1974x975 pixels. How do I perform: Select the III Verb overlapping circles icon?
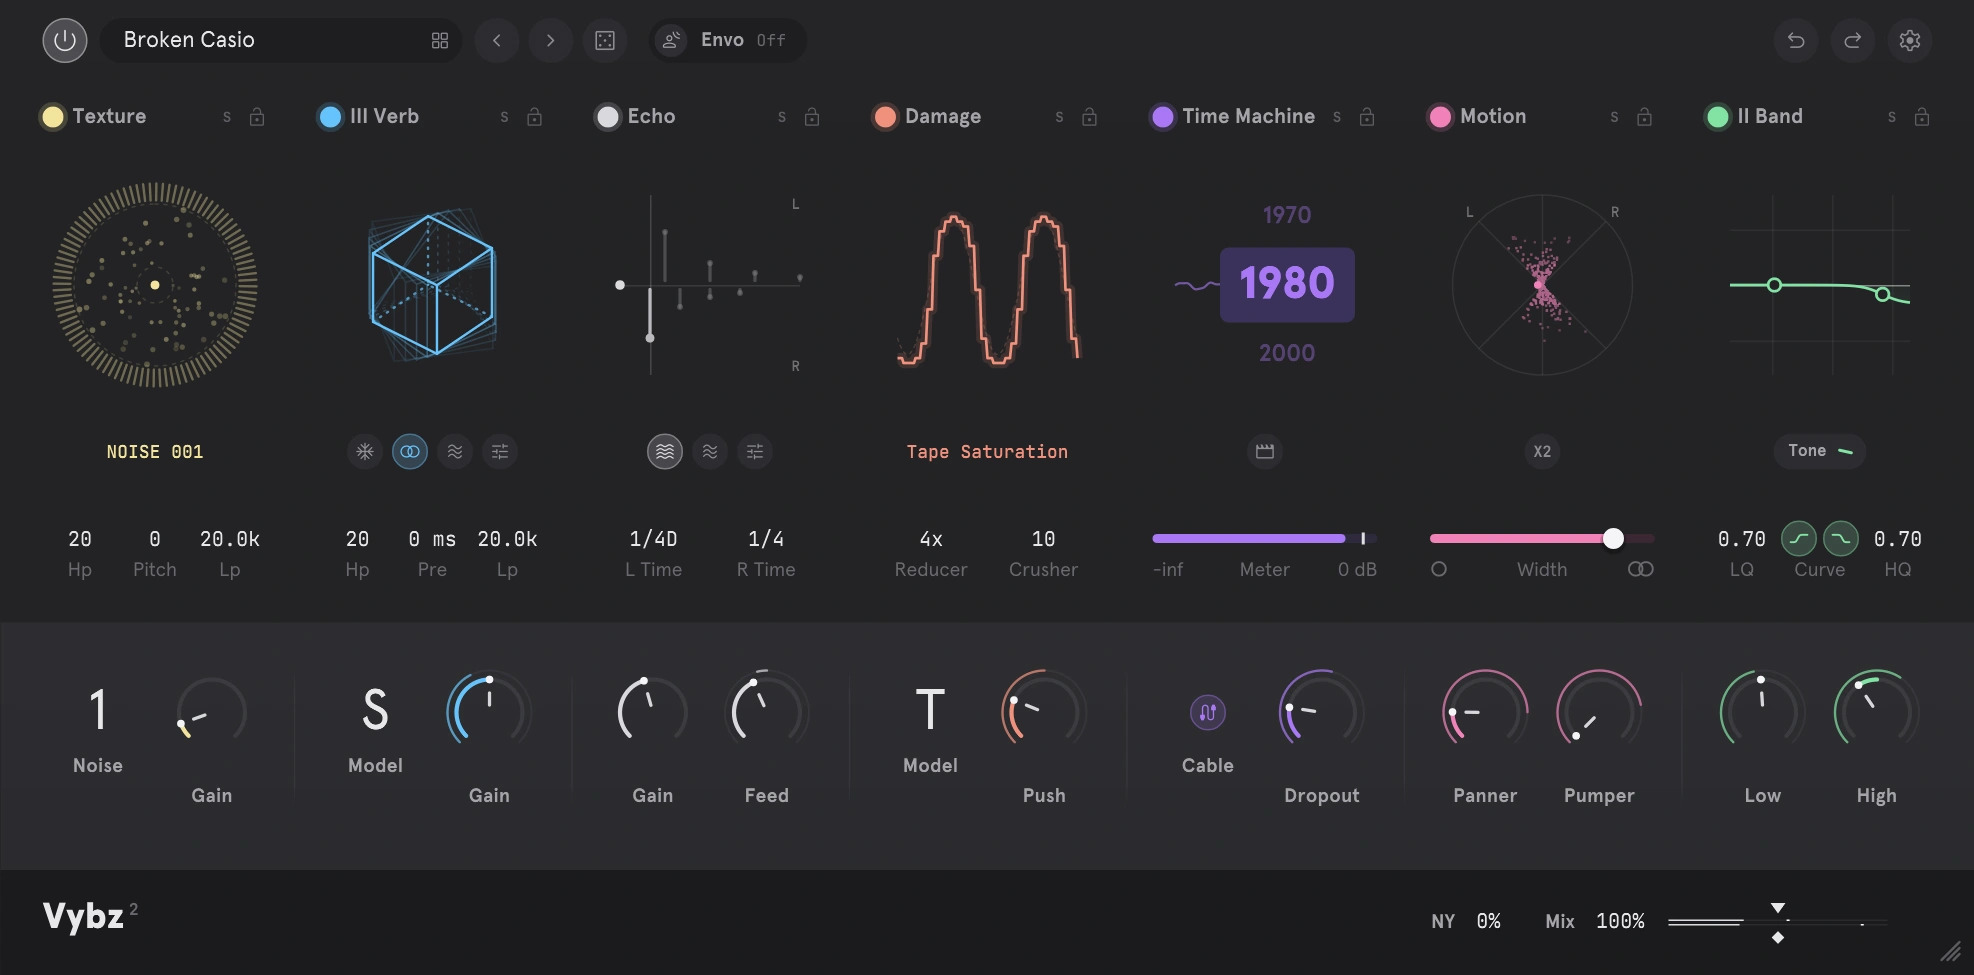[x=410, y=452]
